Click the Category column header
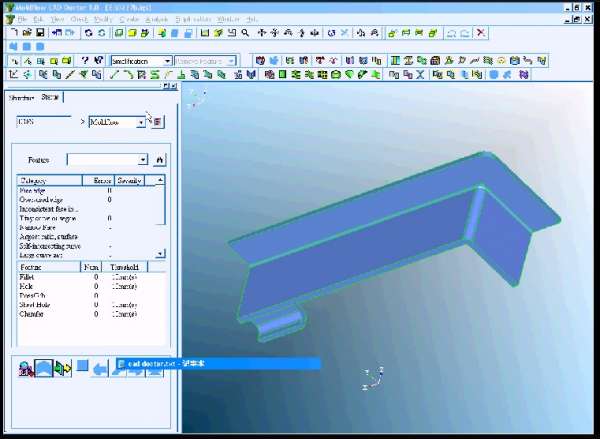Screen dimensions: 600x439 (50, 180)
